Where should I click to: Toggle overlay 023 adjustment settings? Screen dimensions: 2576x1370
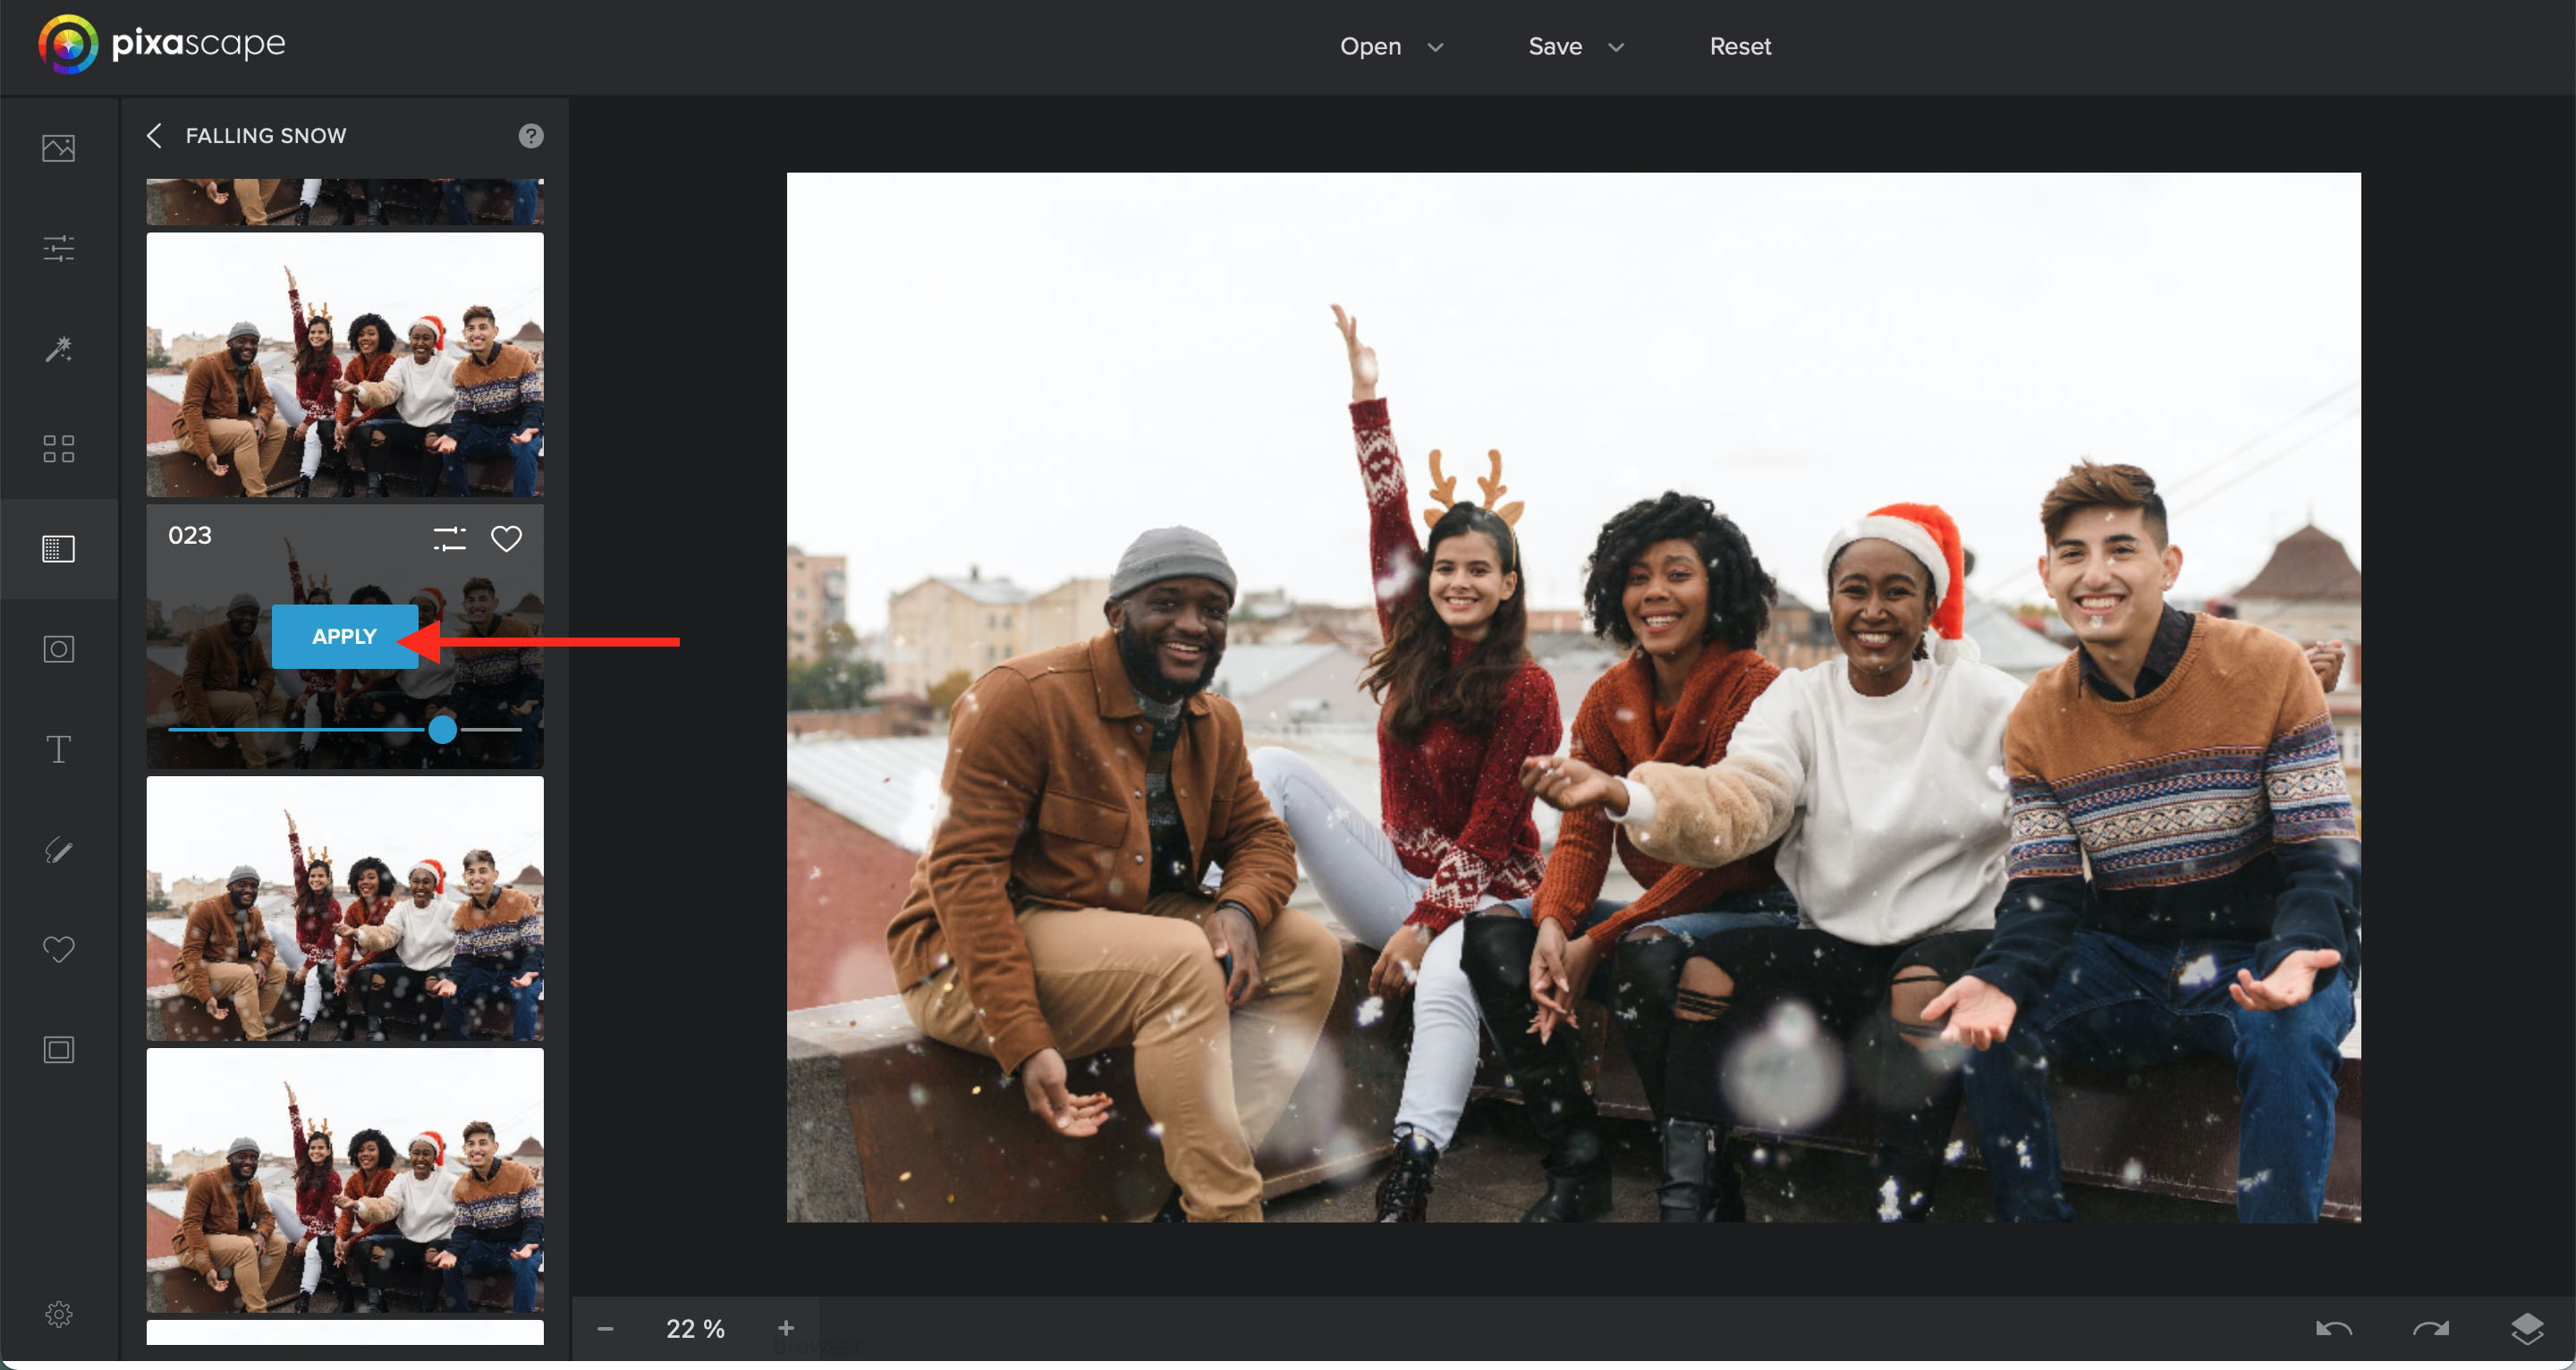pos(449,538)
